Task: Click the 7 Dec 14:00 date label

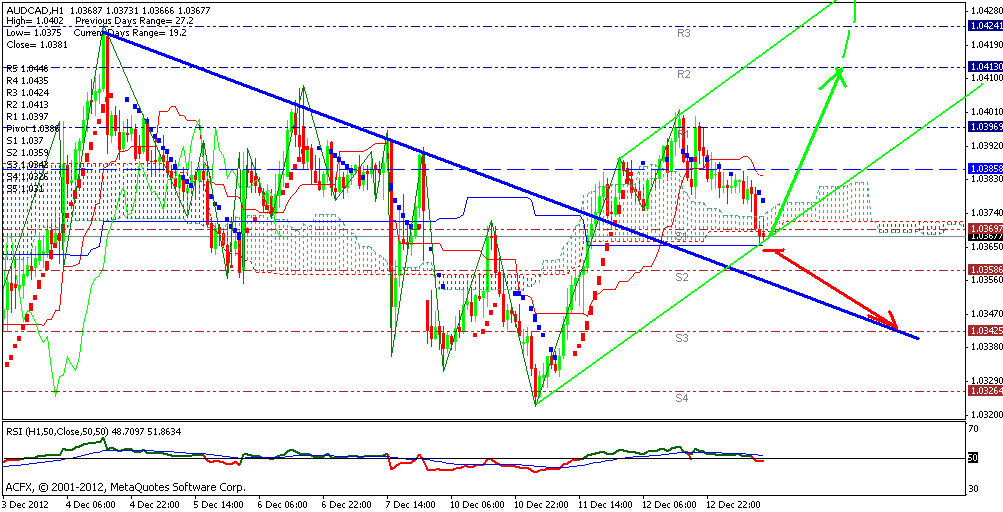Action: point(408,505)
